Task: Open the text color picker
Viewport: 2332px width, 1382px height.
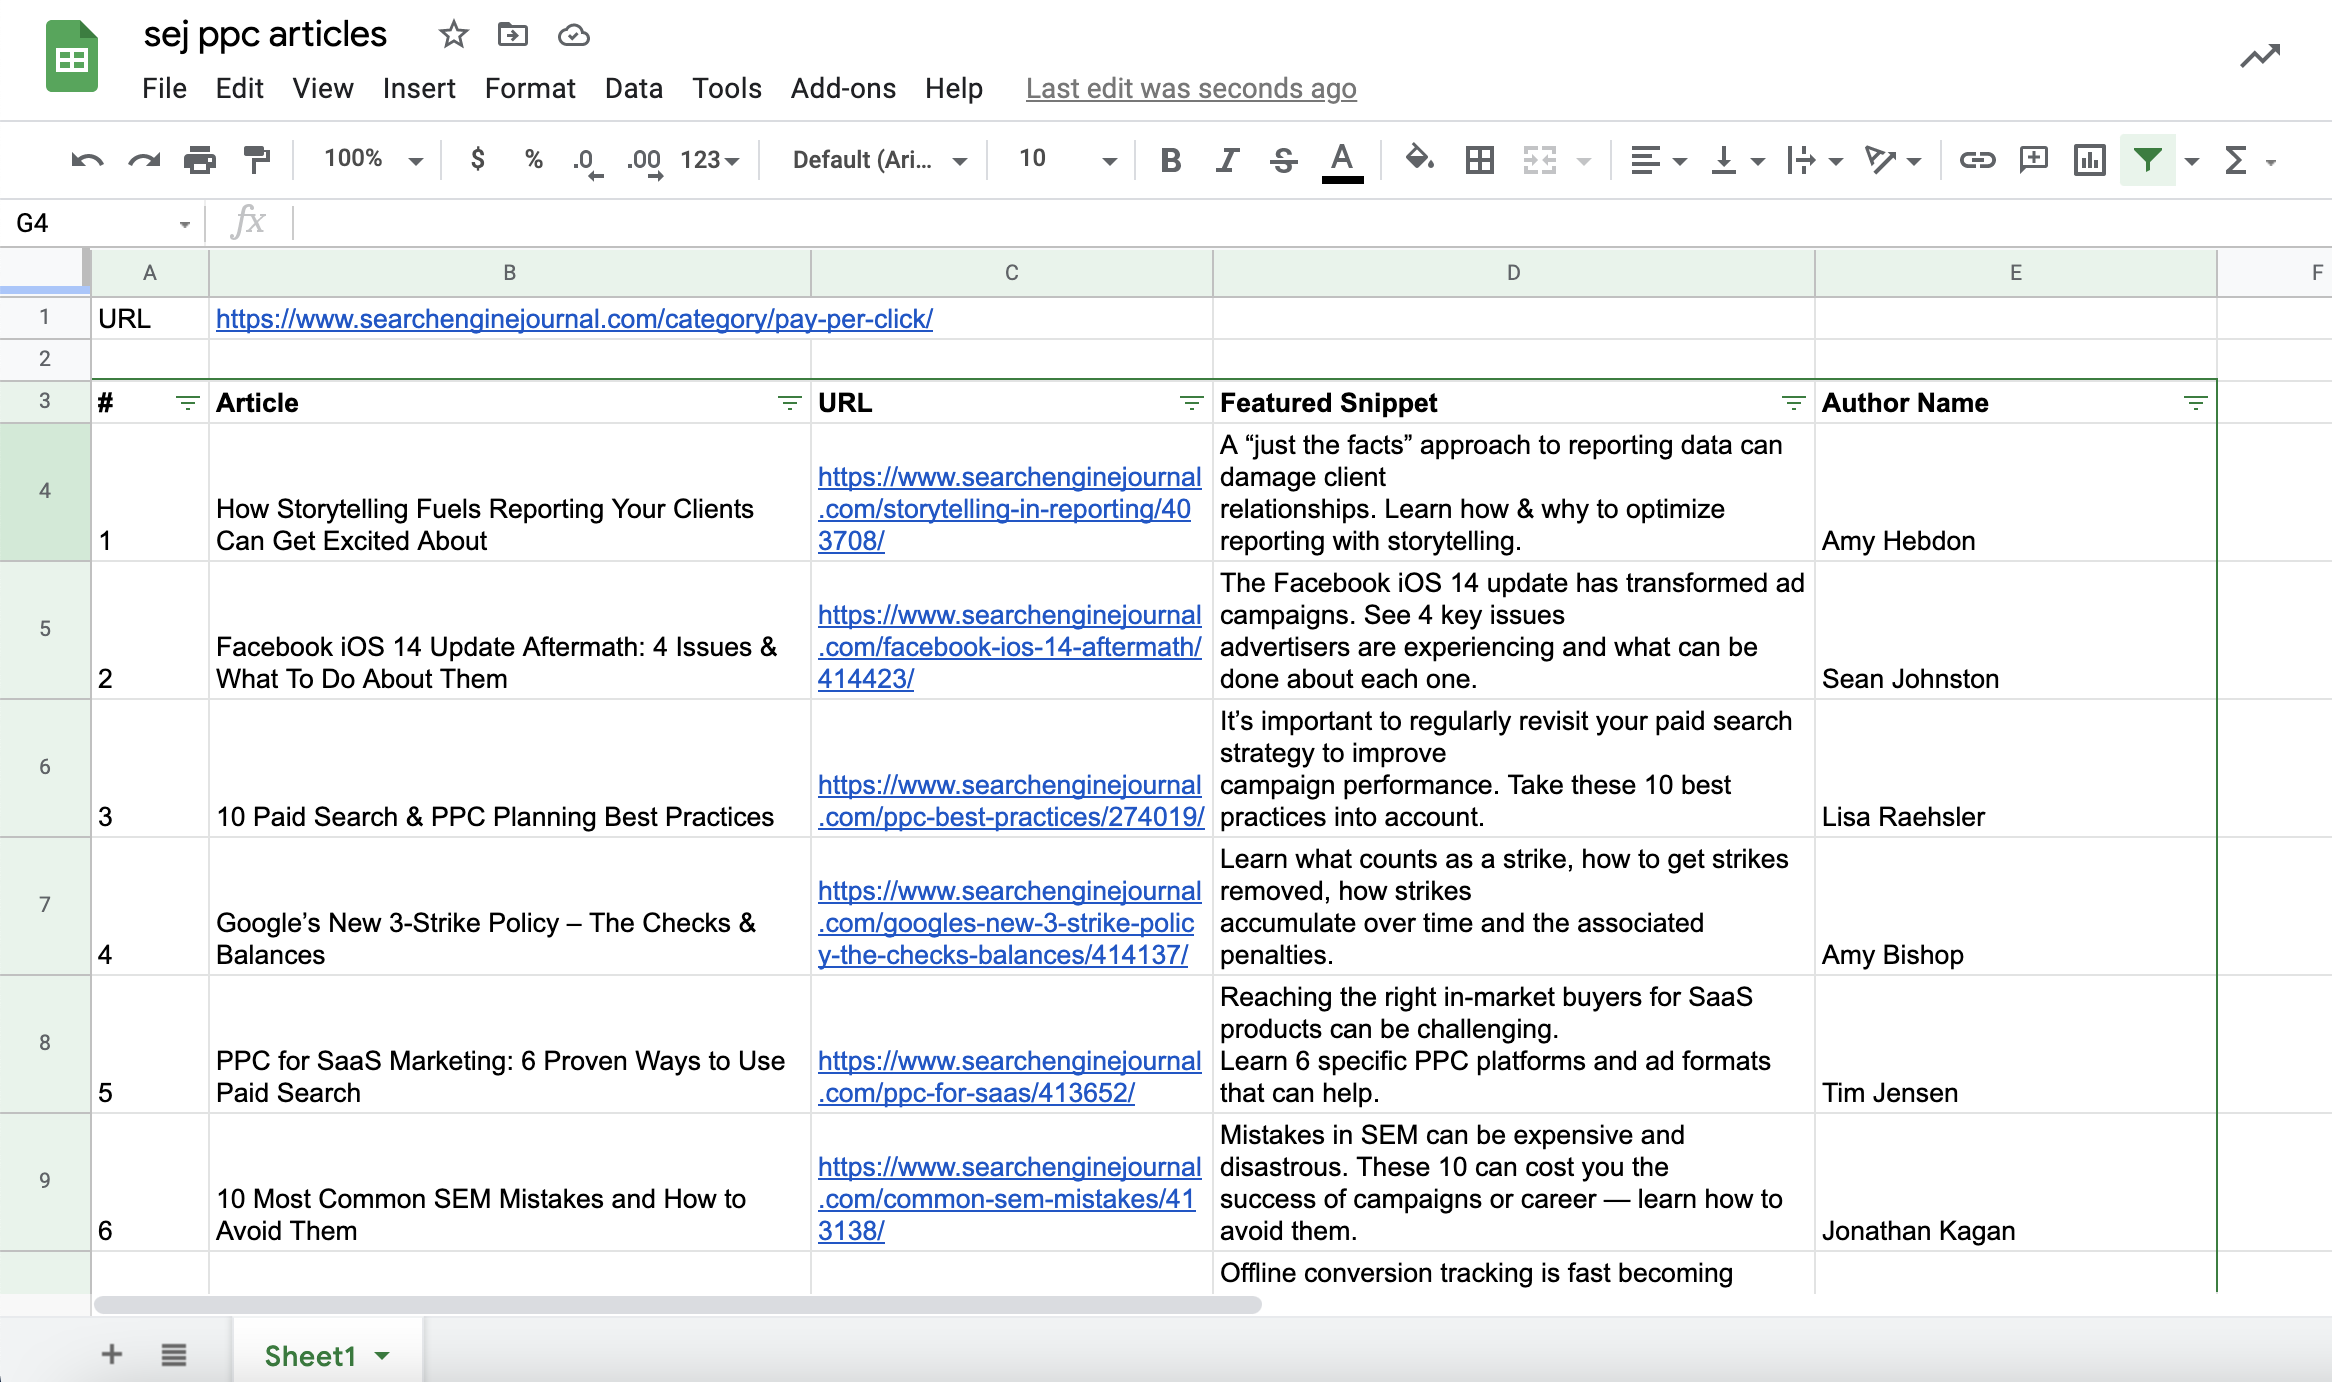Action: tap(1342, 162)
